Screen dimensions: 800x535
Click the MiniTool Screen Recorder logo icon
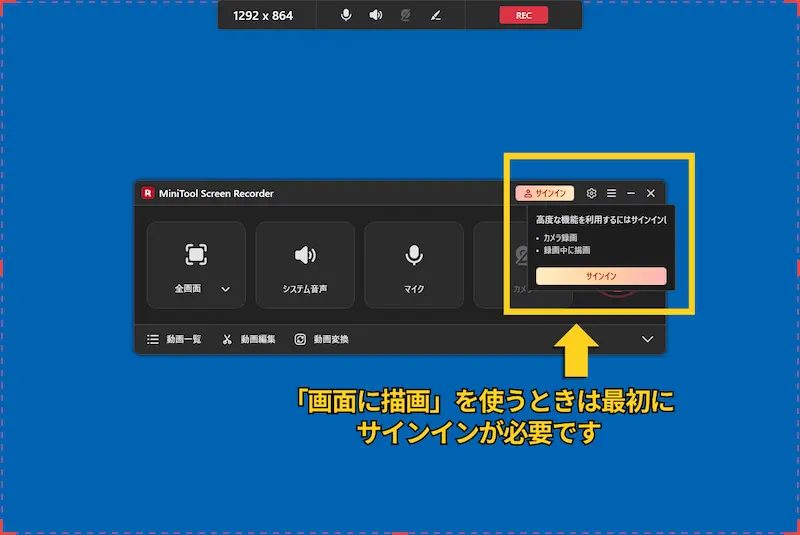click(x=148, y=193)
